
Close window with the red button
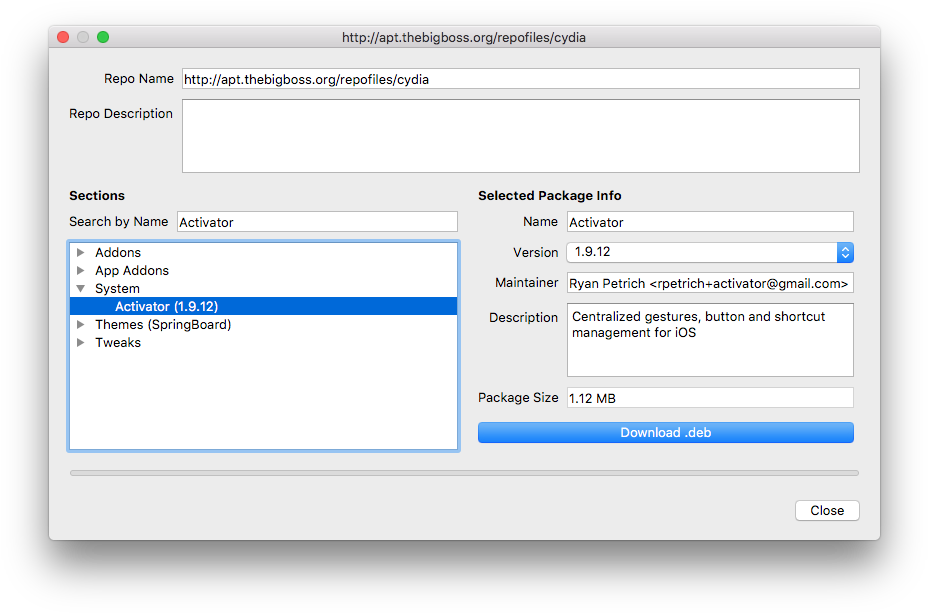(x=63, y=37)
